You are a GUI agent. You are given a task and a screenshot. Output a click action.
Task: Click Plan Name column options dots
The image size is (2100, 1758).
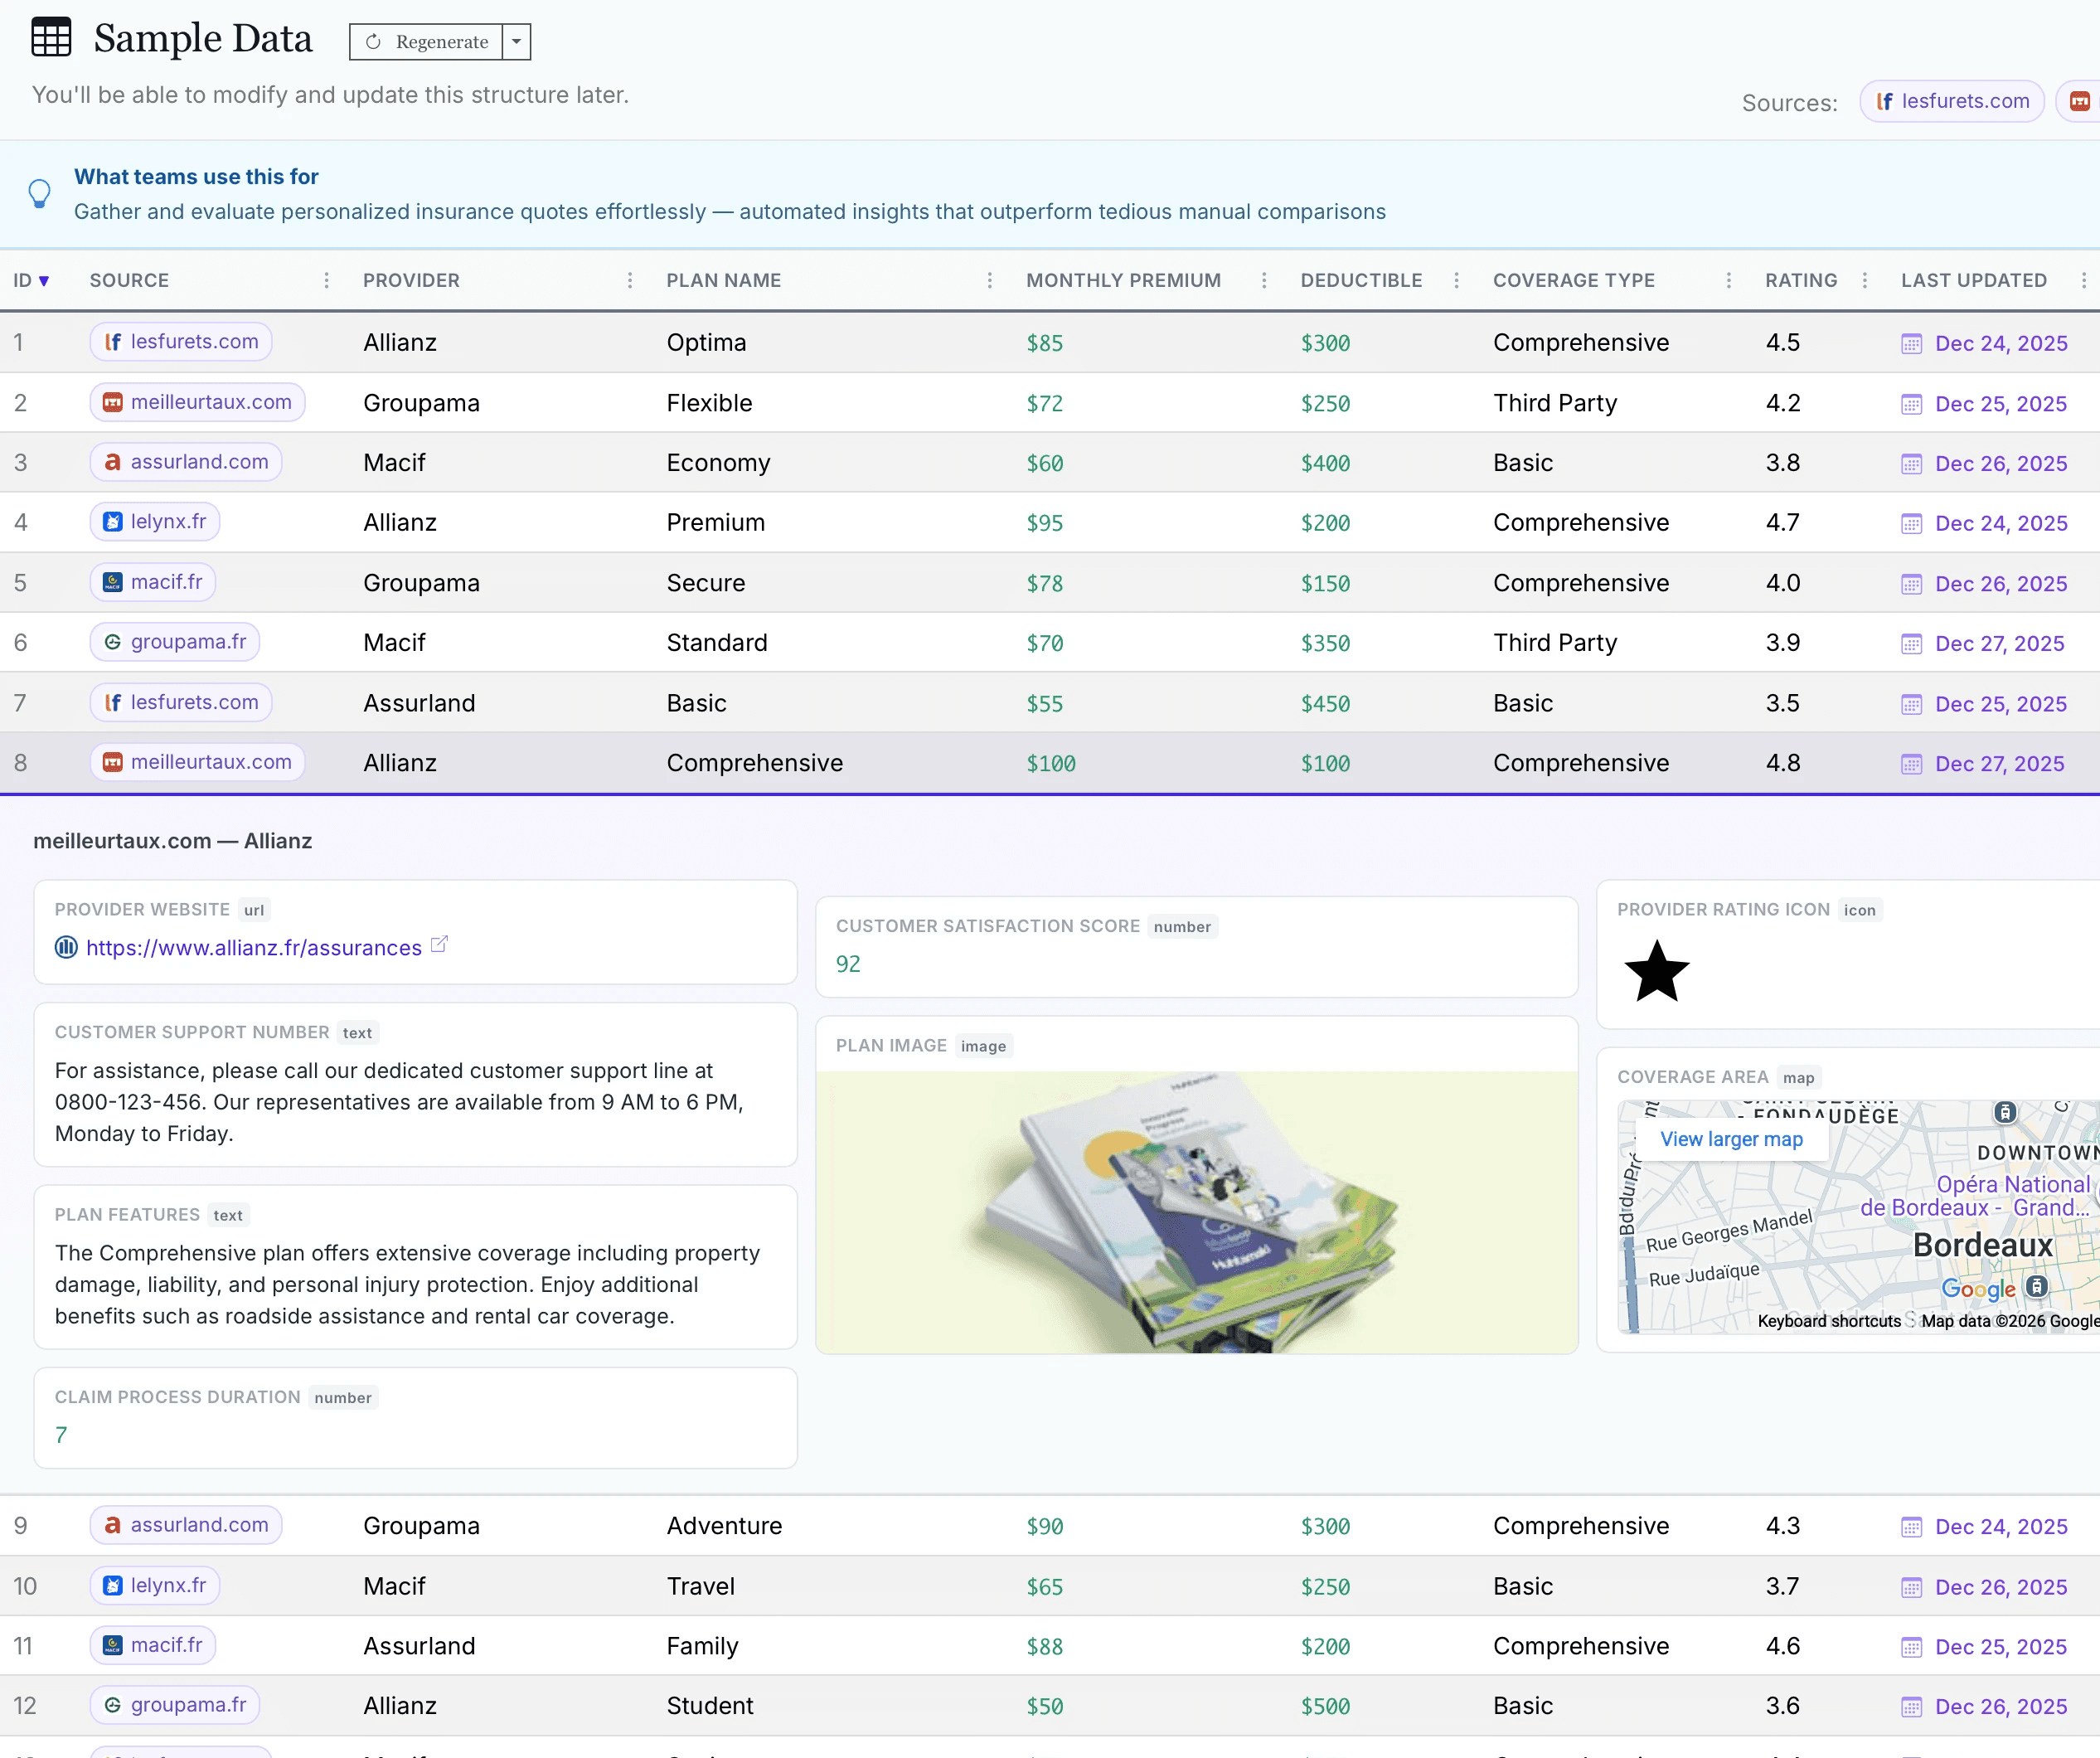pos(990,281)
